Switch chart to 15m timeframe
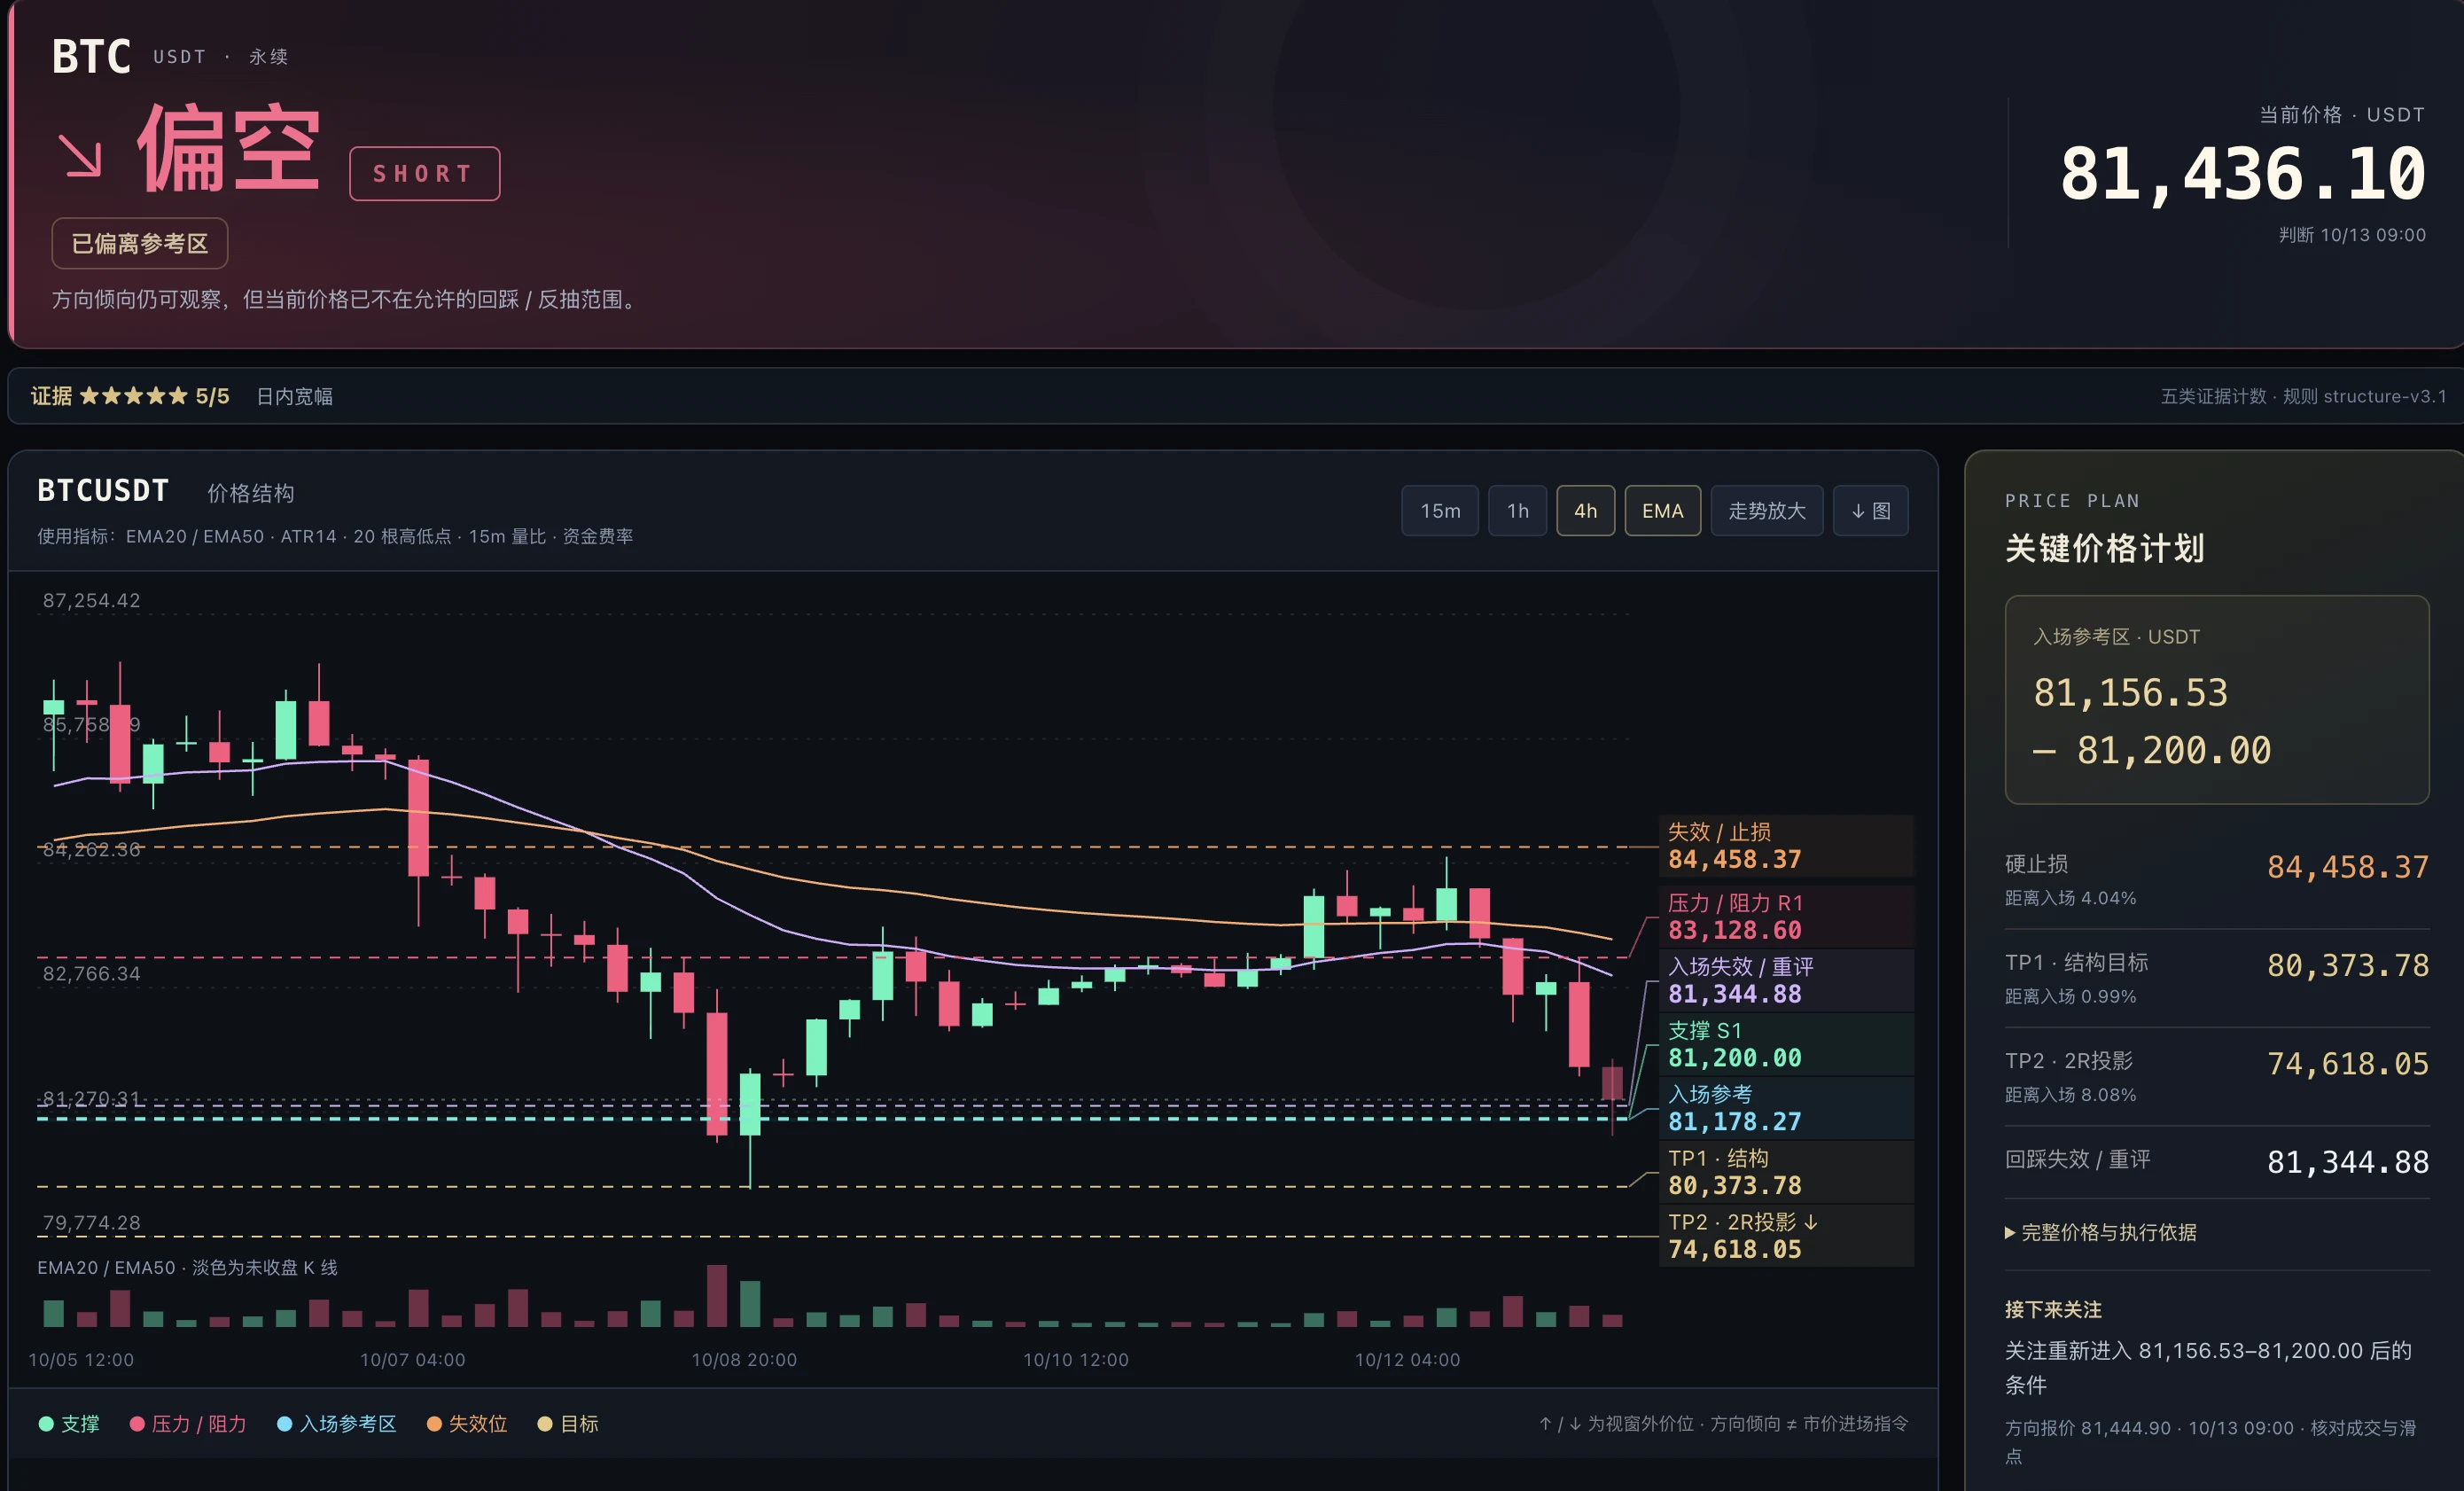Viewport: 2464px width, 1491px height. click(1439, 511)
